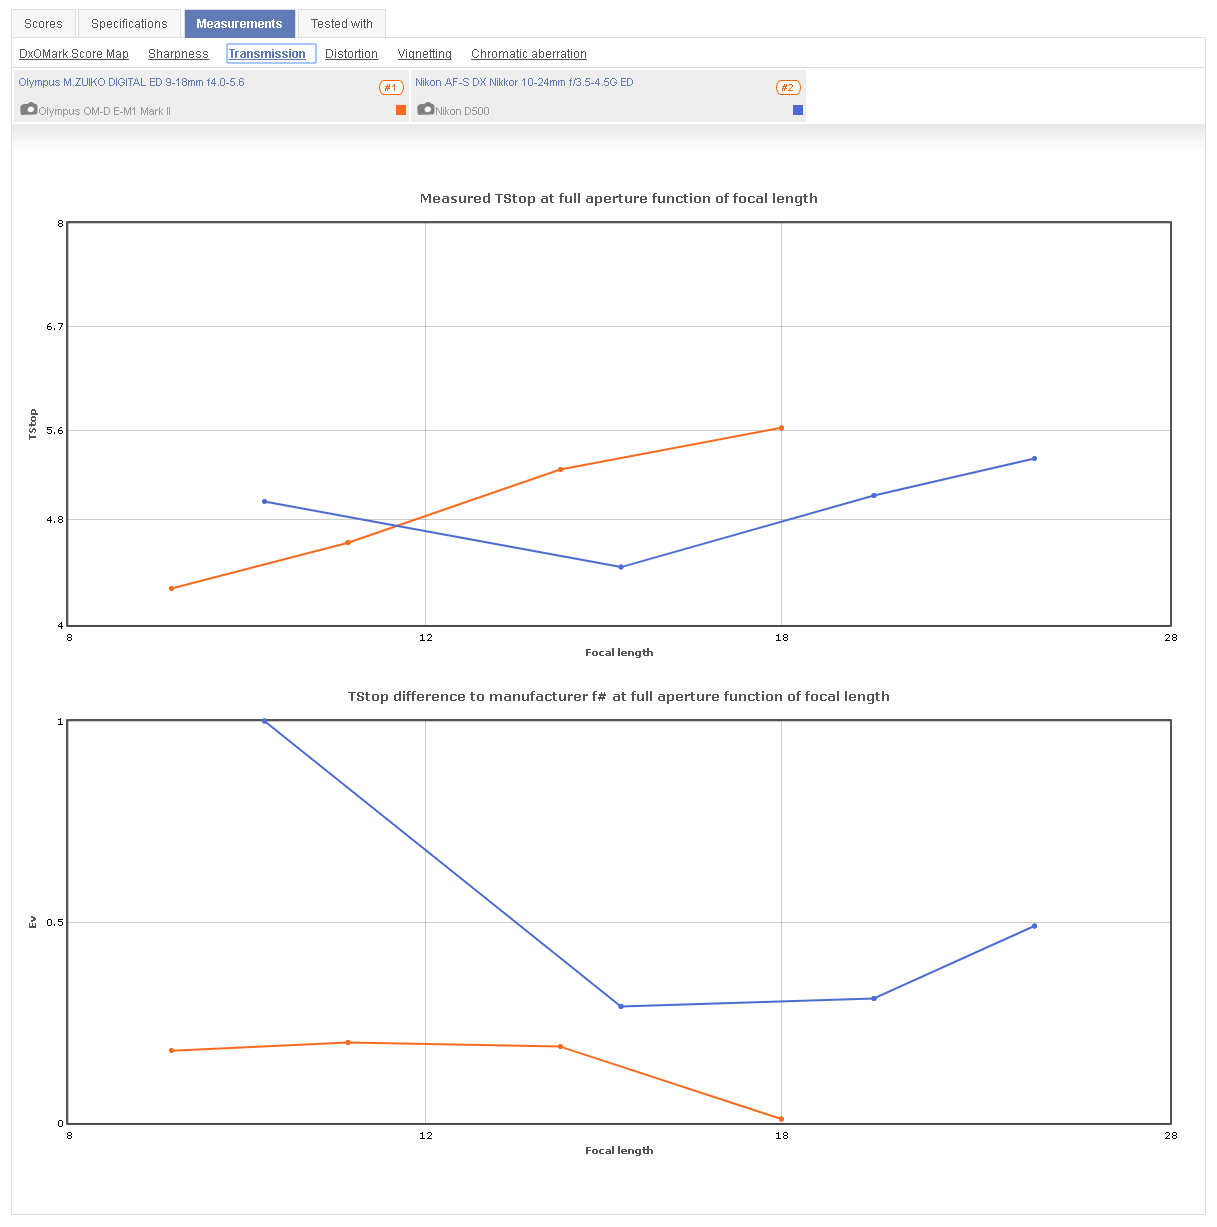Open Chromatic aberration measurements
This screenshot has width=1217, height=1227.
click(x=528, y=54)
